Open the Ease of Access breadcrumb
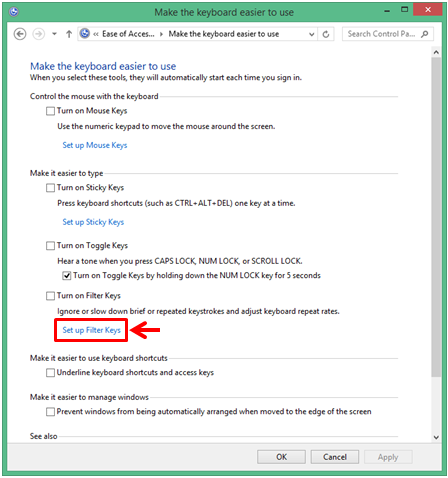Image resolution: width=448 pixels, height=478 pixels. (x=128, y=34)
